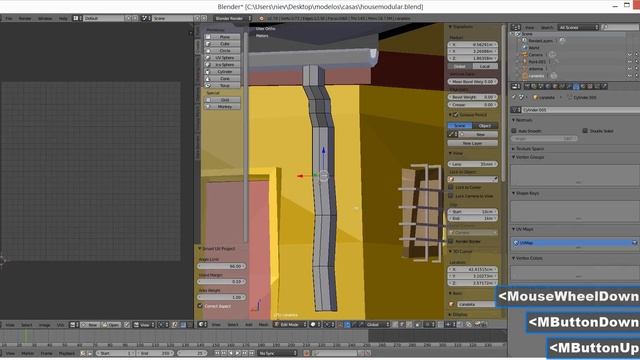Jump to the start frame in timeline
640x360 pixels.
coord(217,353)
